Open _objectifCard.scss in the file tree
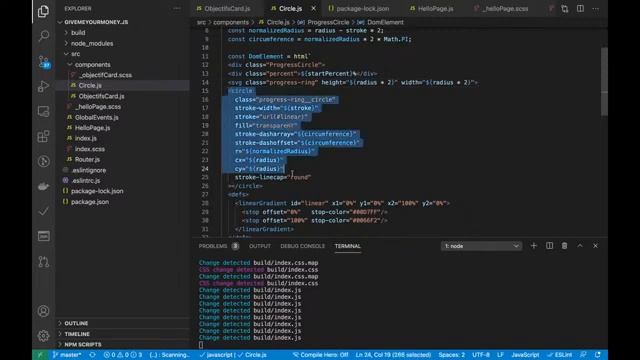Screen dimensions: 640x360 (x=105, y=75)
